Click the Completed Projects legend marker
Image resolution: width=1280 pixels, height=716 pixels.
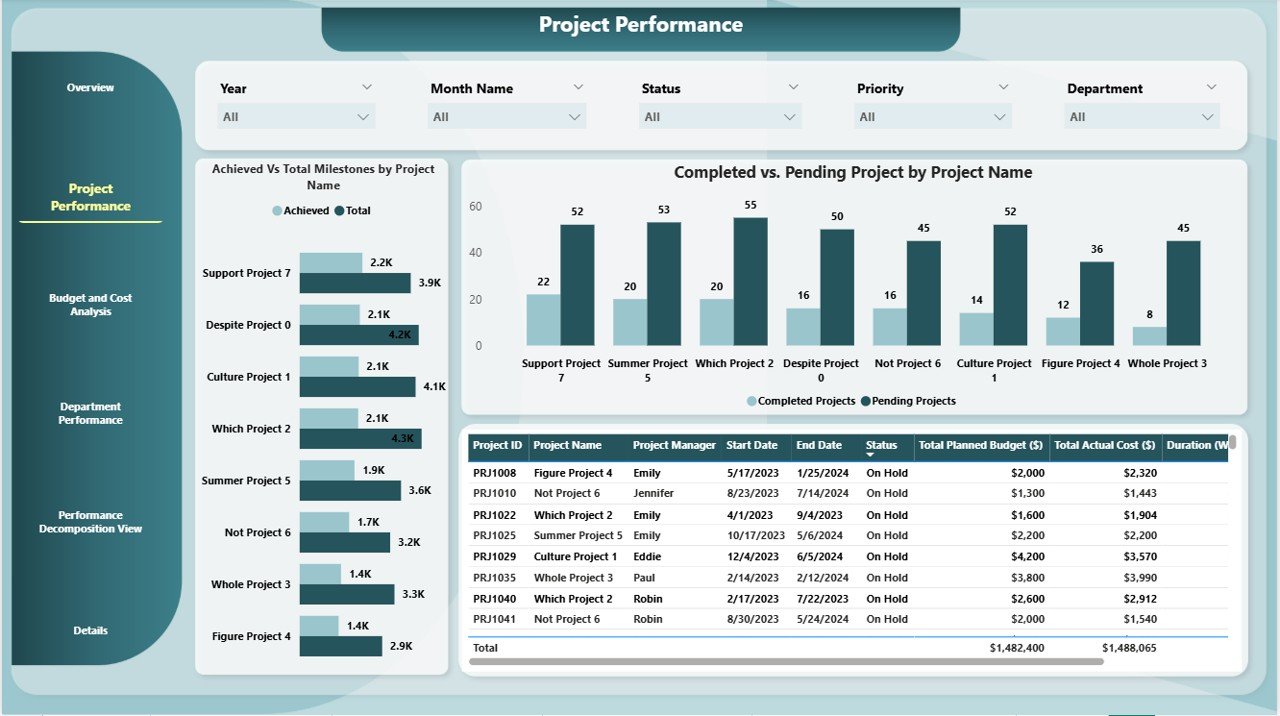click(751, 401)
